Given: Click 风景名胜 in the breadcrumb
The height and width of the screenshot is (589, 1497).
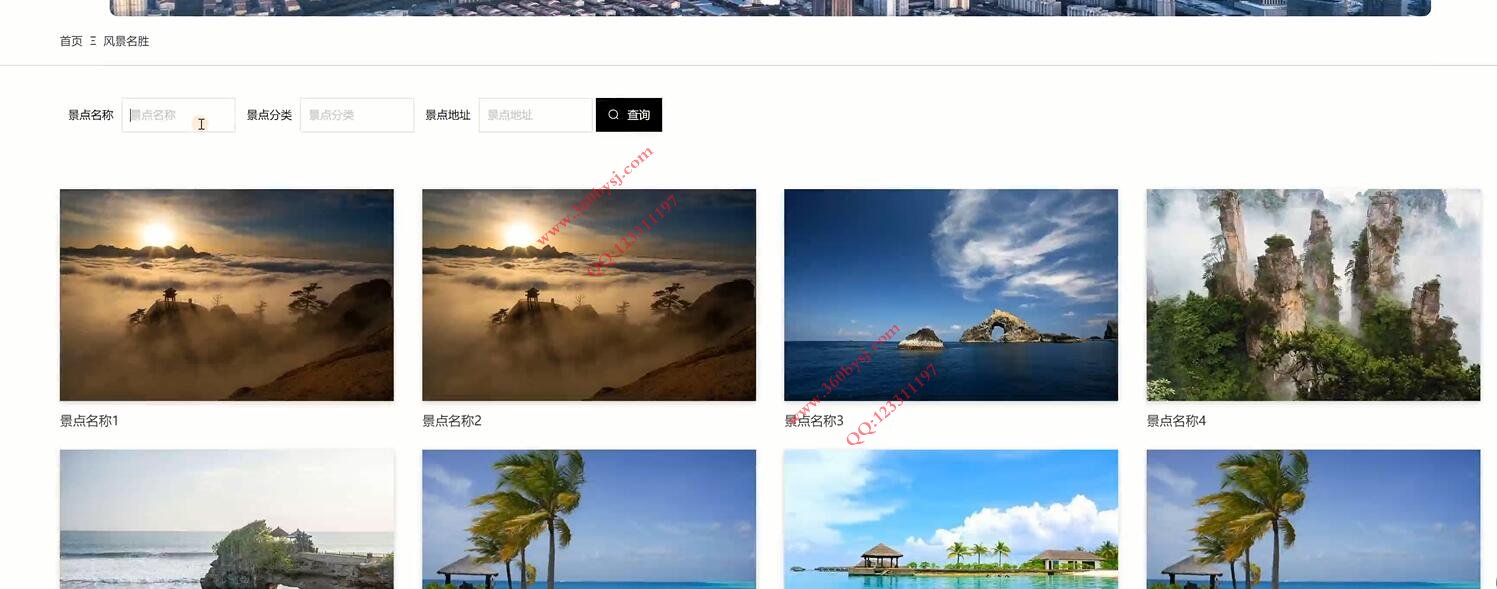Looking at the screenshot, I should point(126,41).
